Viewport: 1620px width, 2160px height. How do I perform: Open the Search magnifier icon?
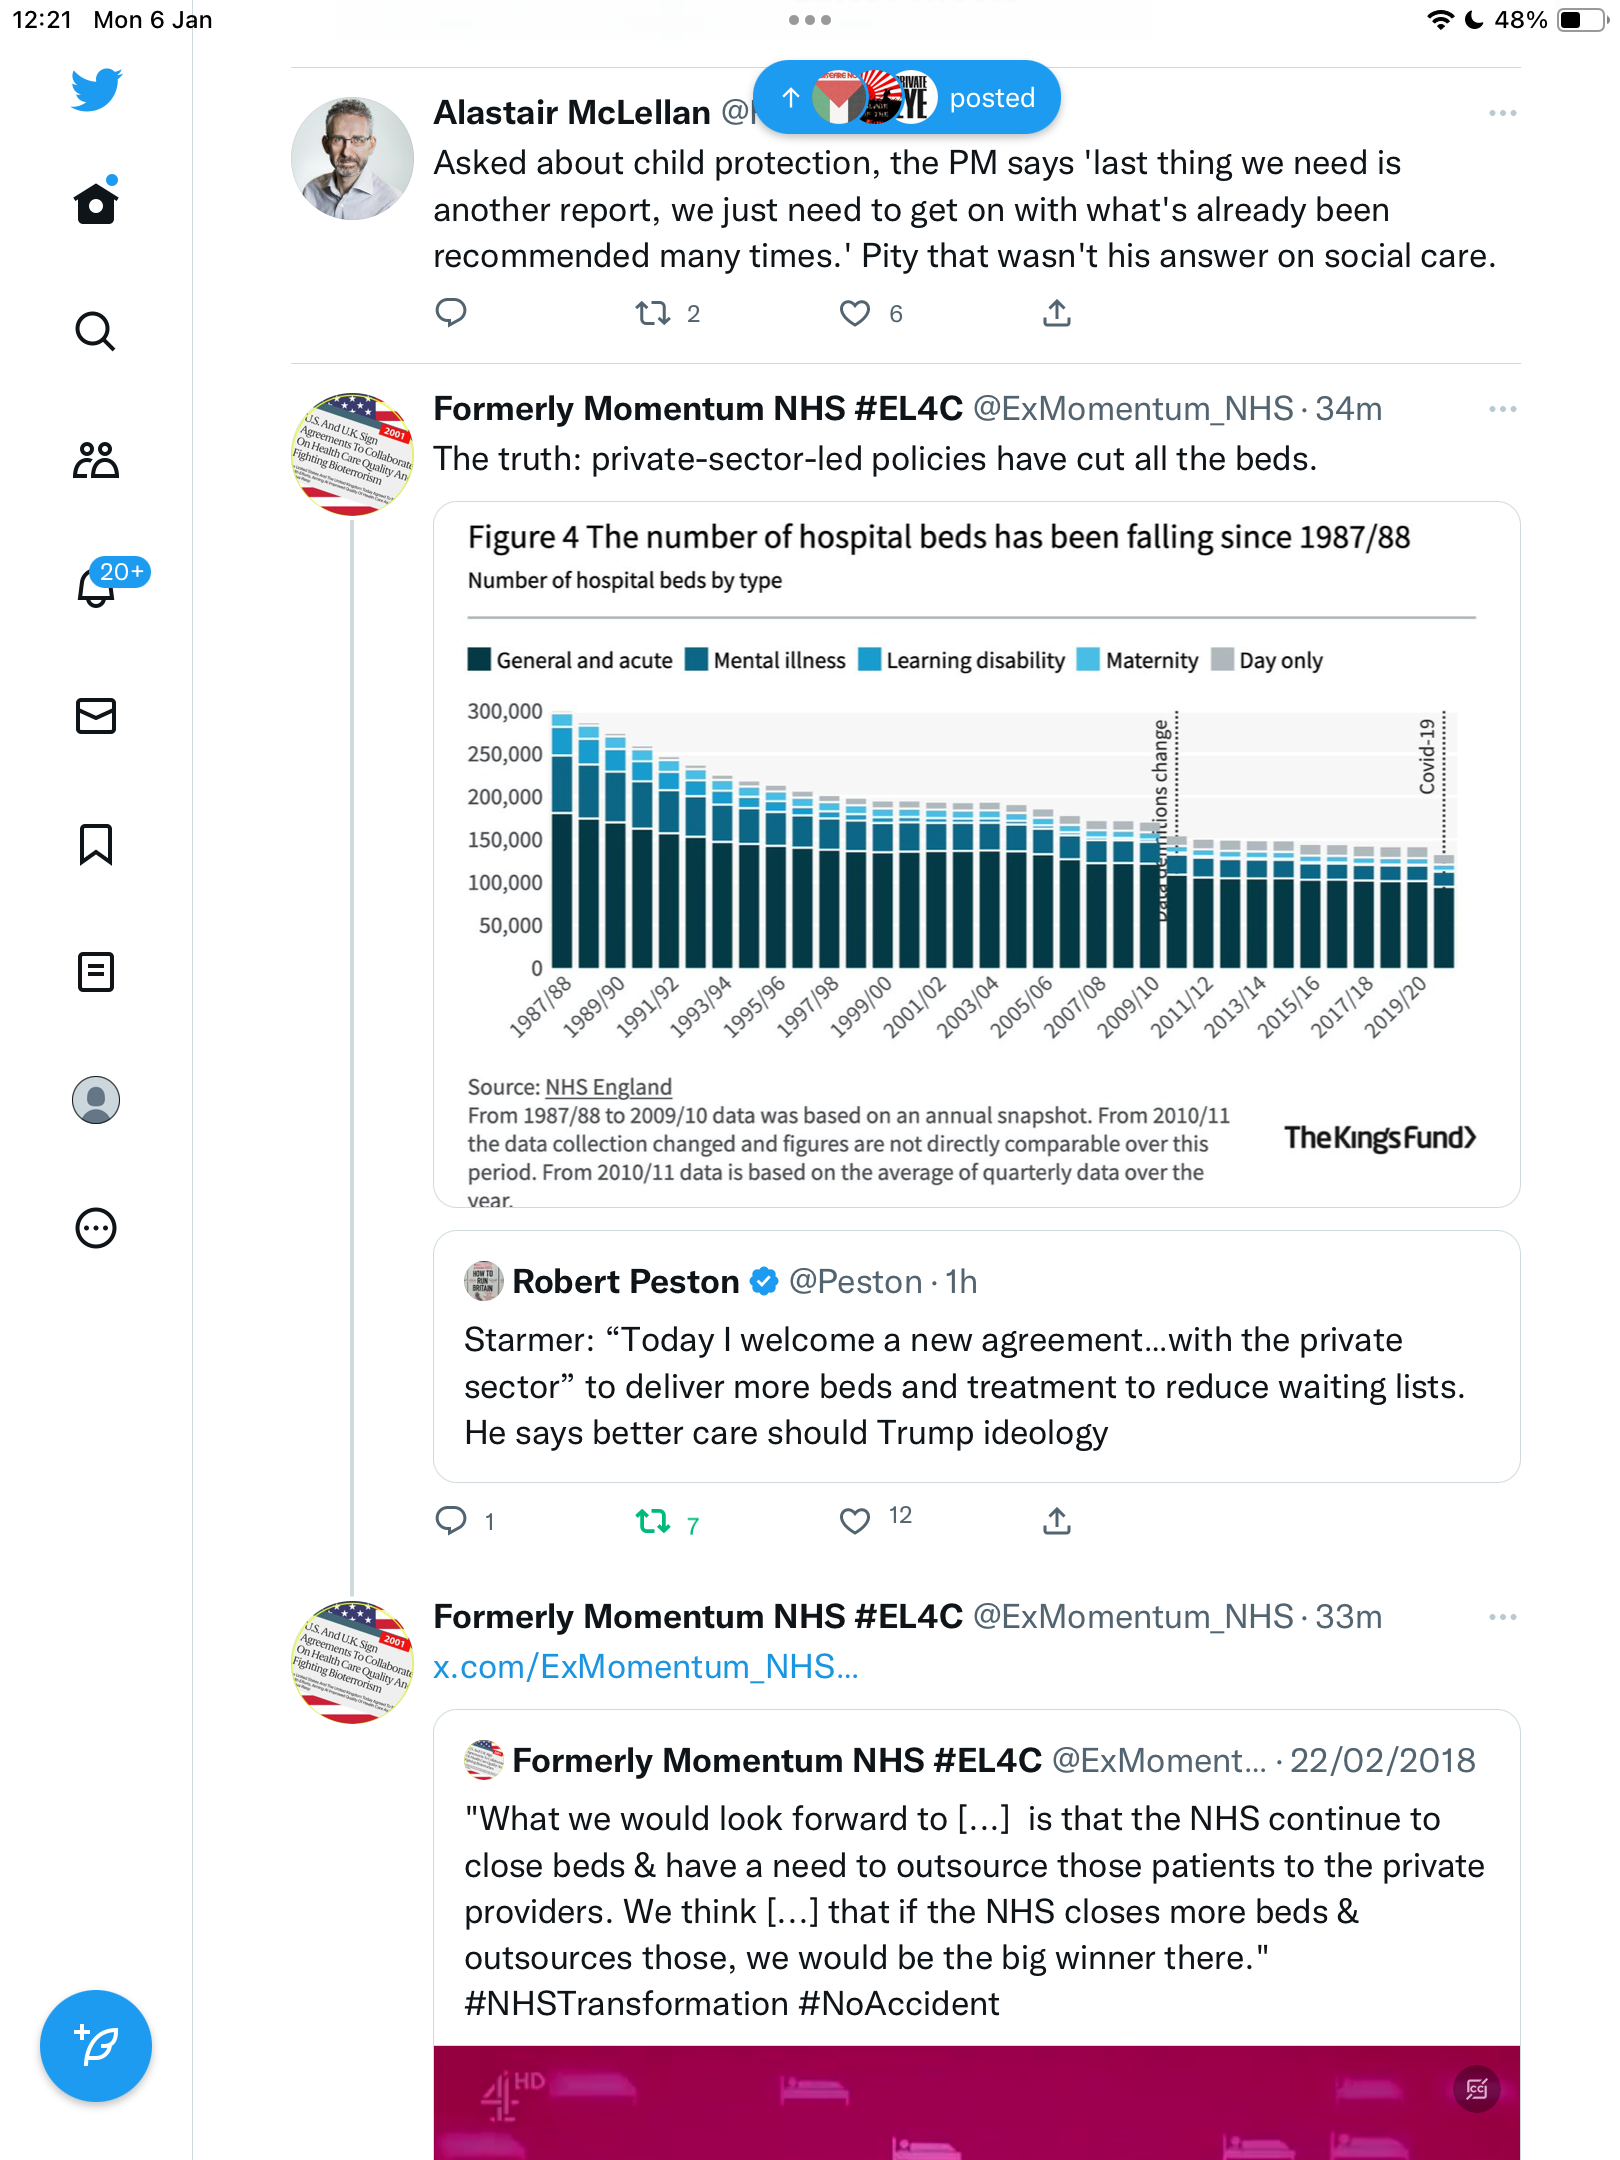click(x=96, y=331)
